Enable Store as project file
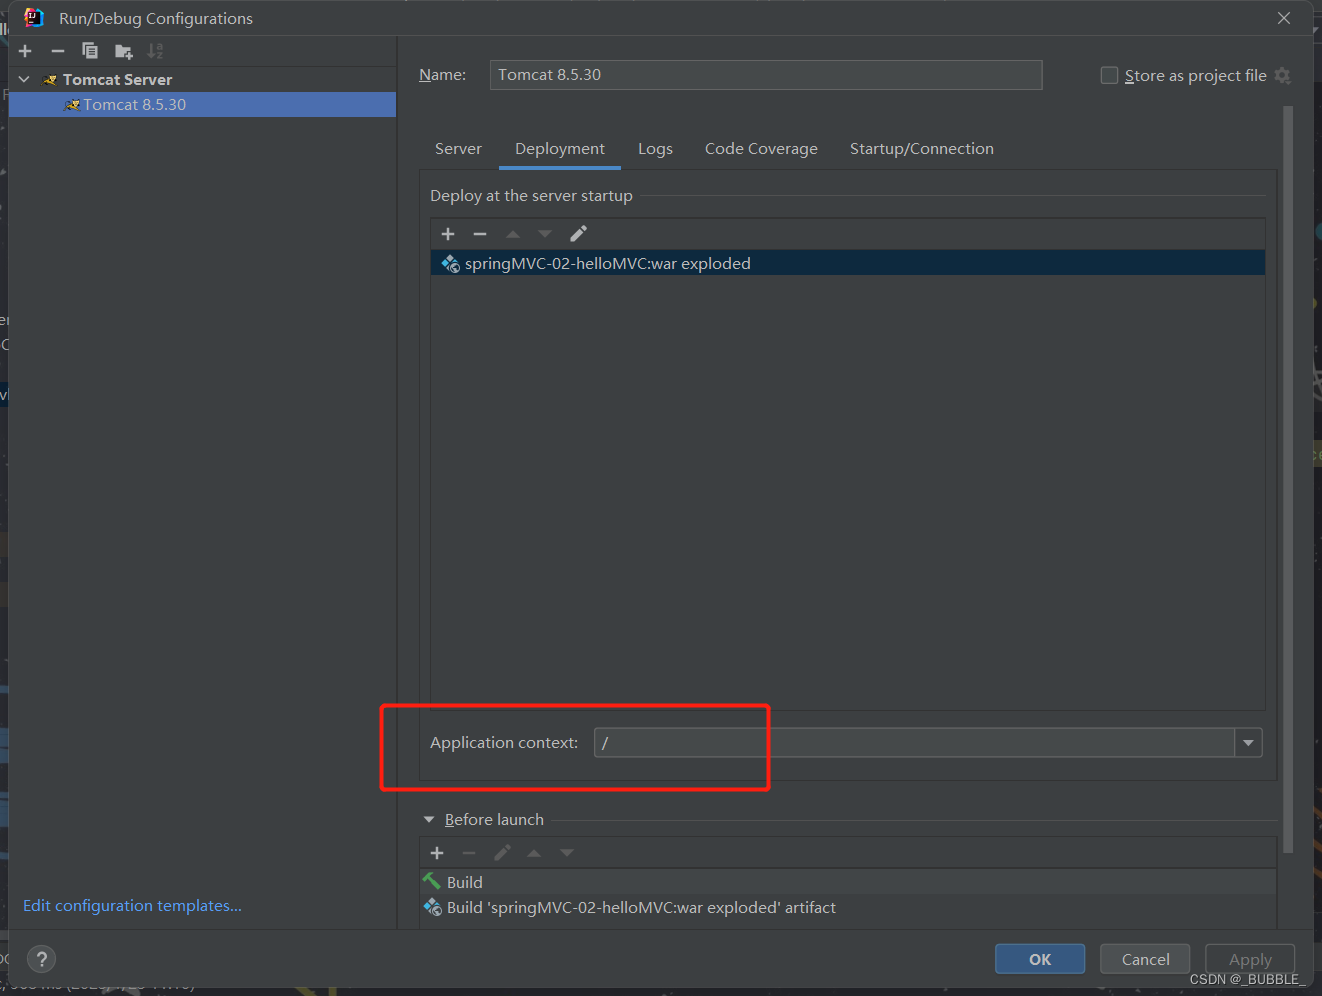 point(1109,76)
